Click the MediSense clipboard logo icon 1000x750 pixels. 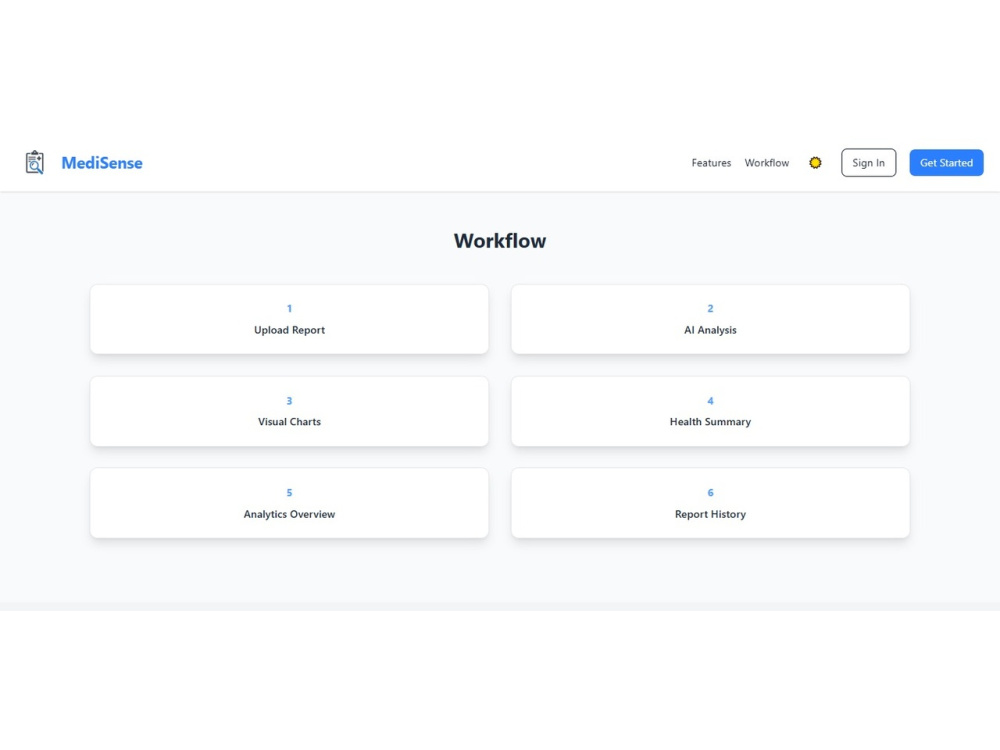34,163
